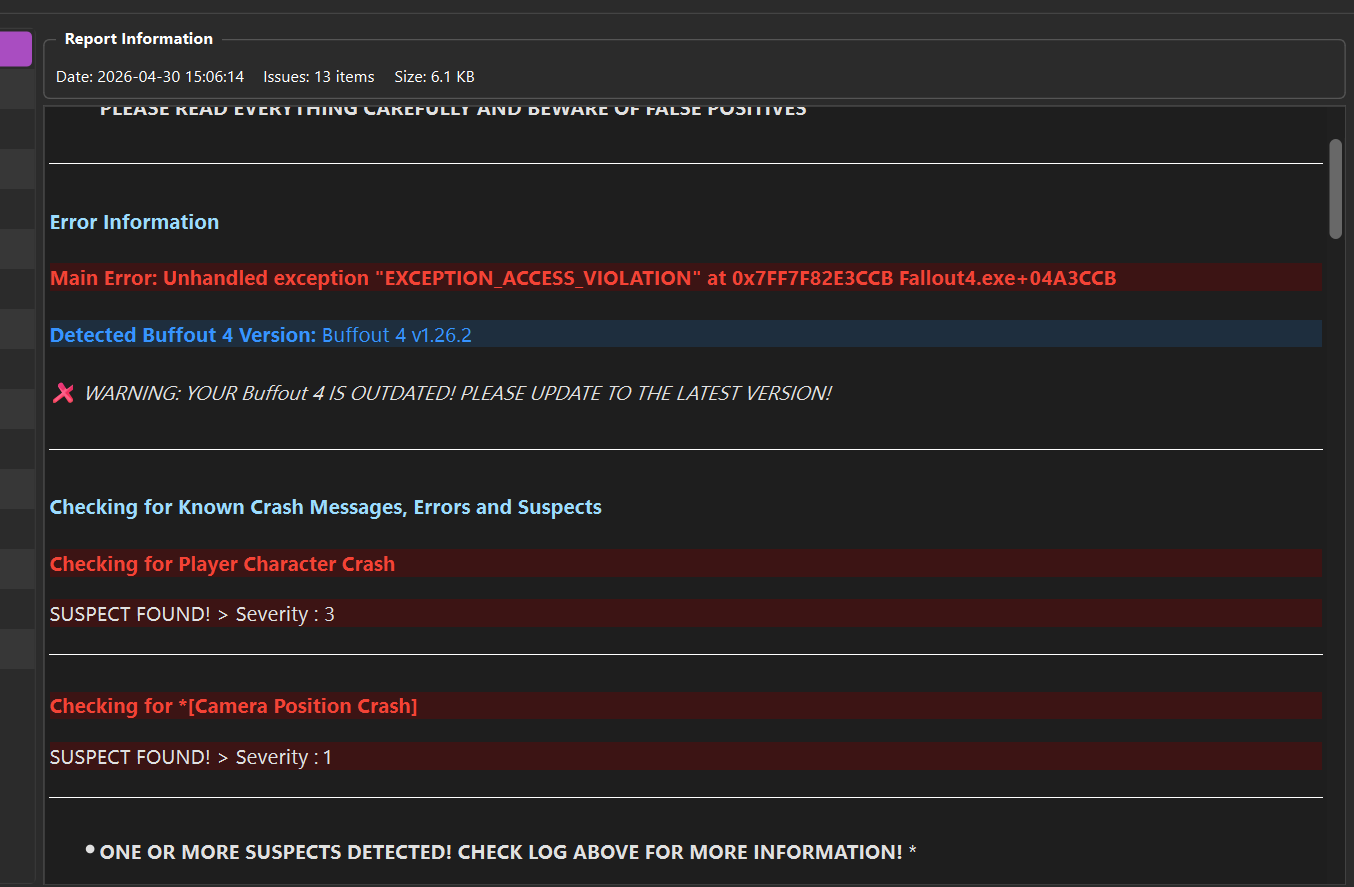This screenshot has width=1354, height=887.
Task: Click the red X warning icon
Action: pyautogui.click(x=63, y=393)
